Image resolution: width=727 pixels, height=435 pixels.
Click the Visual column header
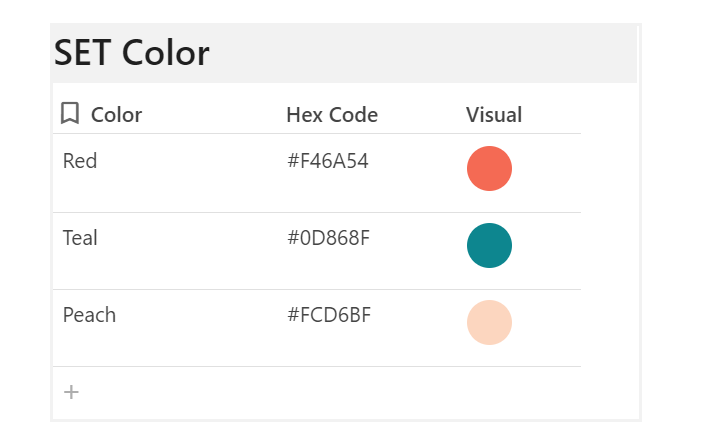(494, 115)
